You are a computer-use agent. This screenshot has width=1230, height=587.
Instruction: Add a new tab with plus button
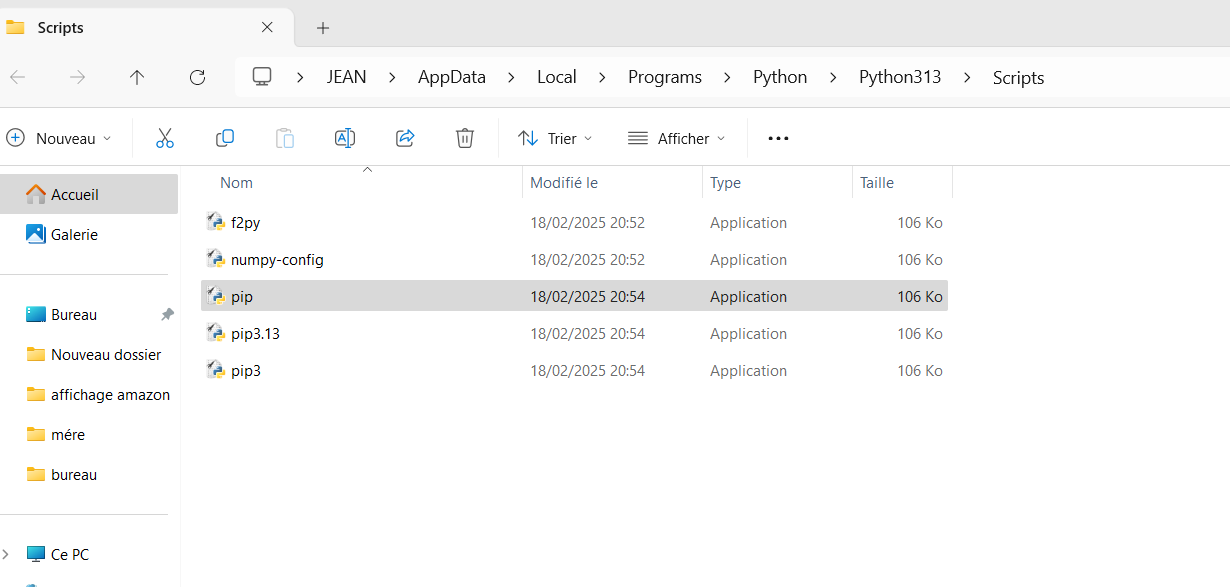pos(323,28)
